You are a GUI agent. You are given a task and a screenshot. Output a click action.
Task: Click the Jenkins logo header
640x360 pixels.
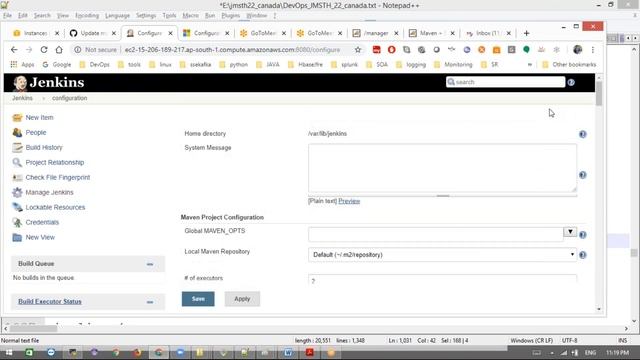coord(49,82)
